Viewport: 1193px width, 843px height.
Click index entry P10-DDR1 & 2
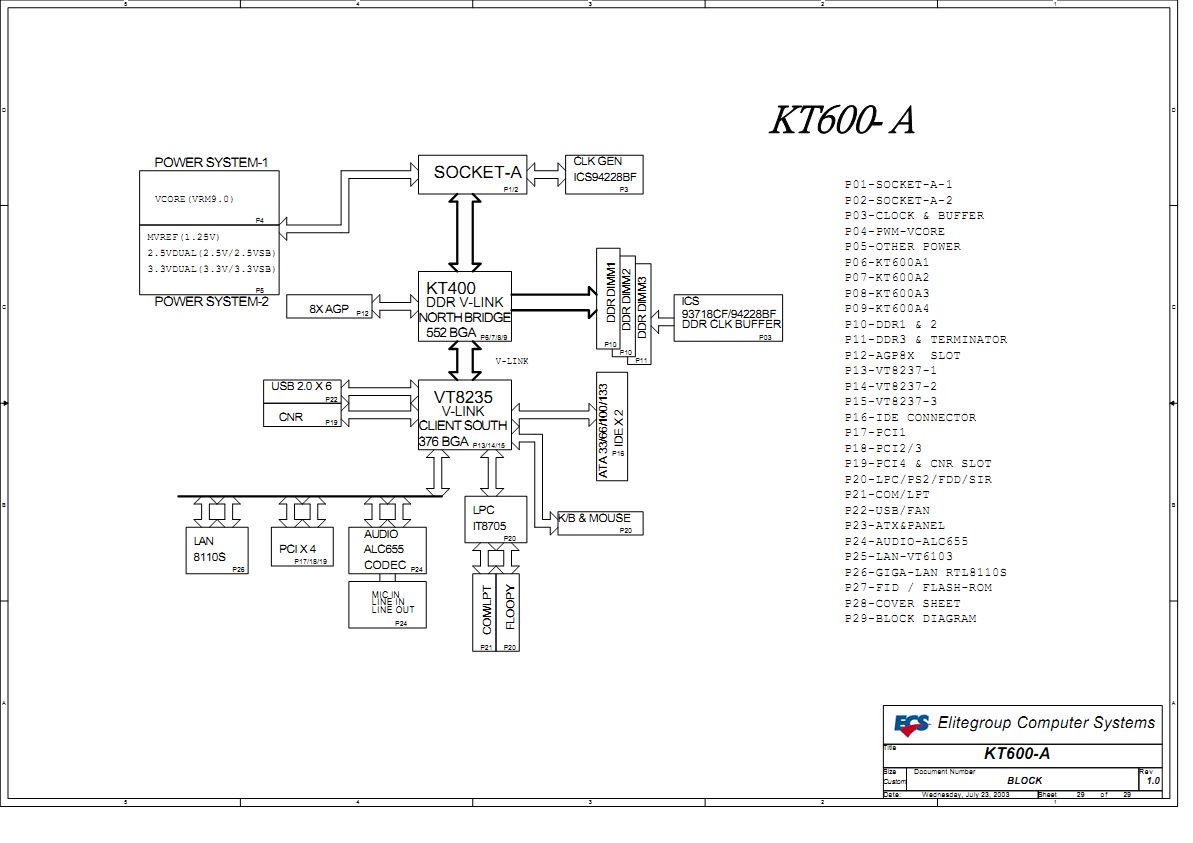(890, 324)
